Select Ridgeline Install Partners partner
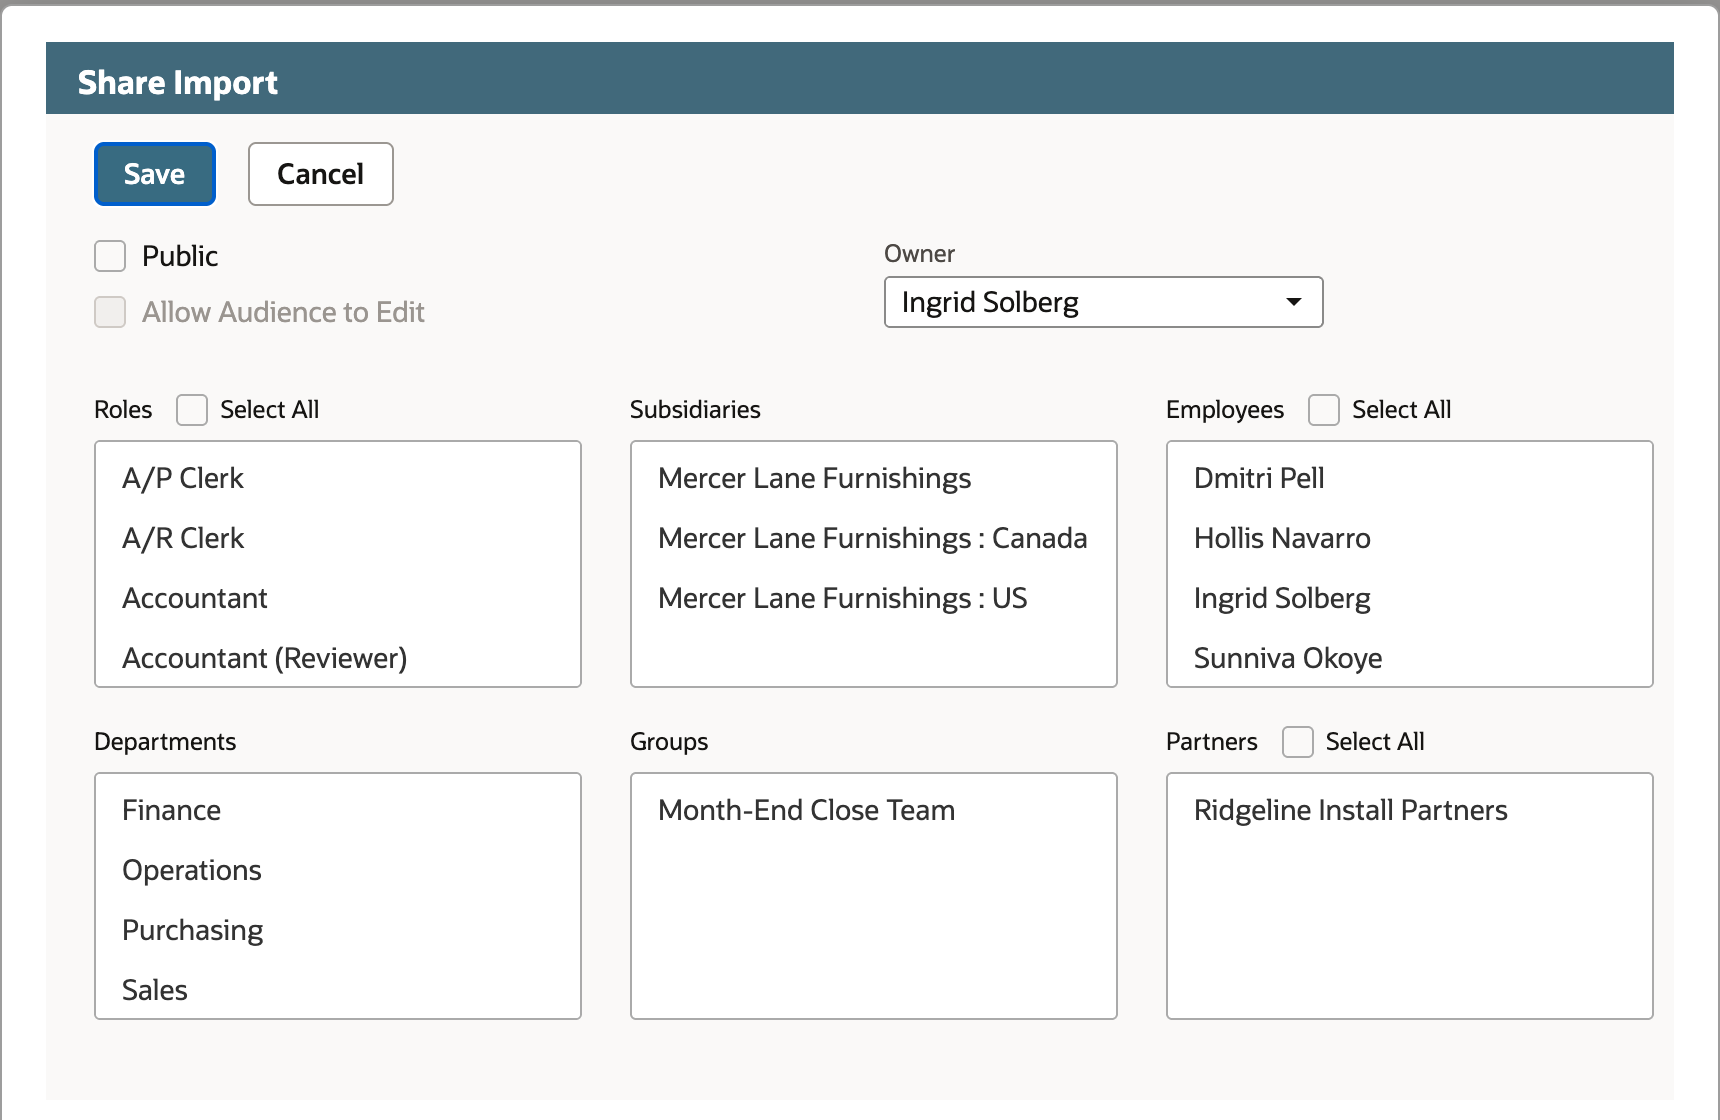1720x1120 pixels. click(1410, 810)
